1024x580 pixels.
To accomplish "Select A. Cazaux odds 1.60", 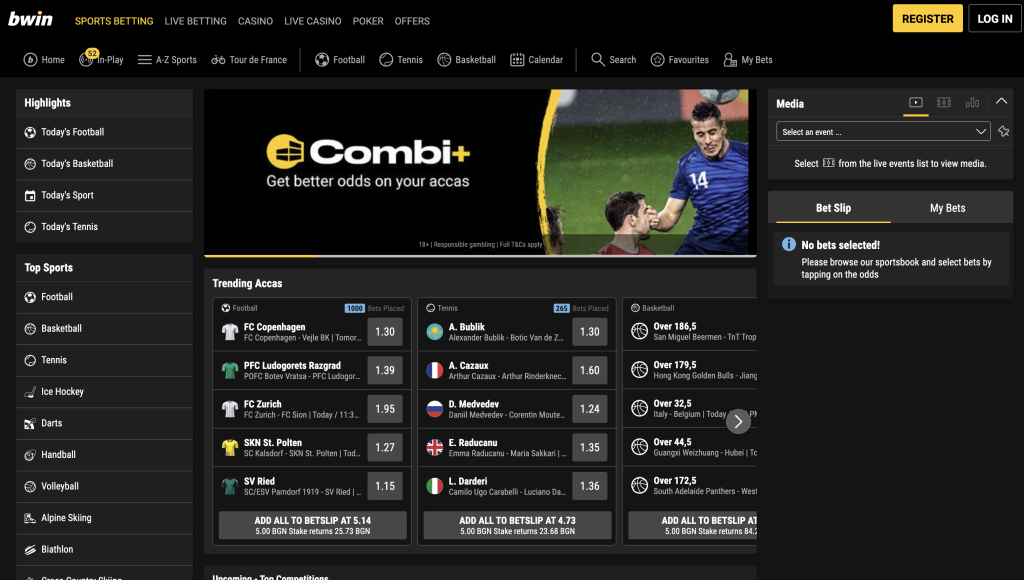I will [x=590, y=370].
